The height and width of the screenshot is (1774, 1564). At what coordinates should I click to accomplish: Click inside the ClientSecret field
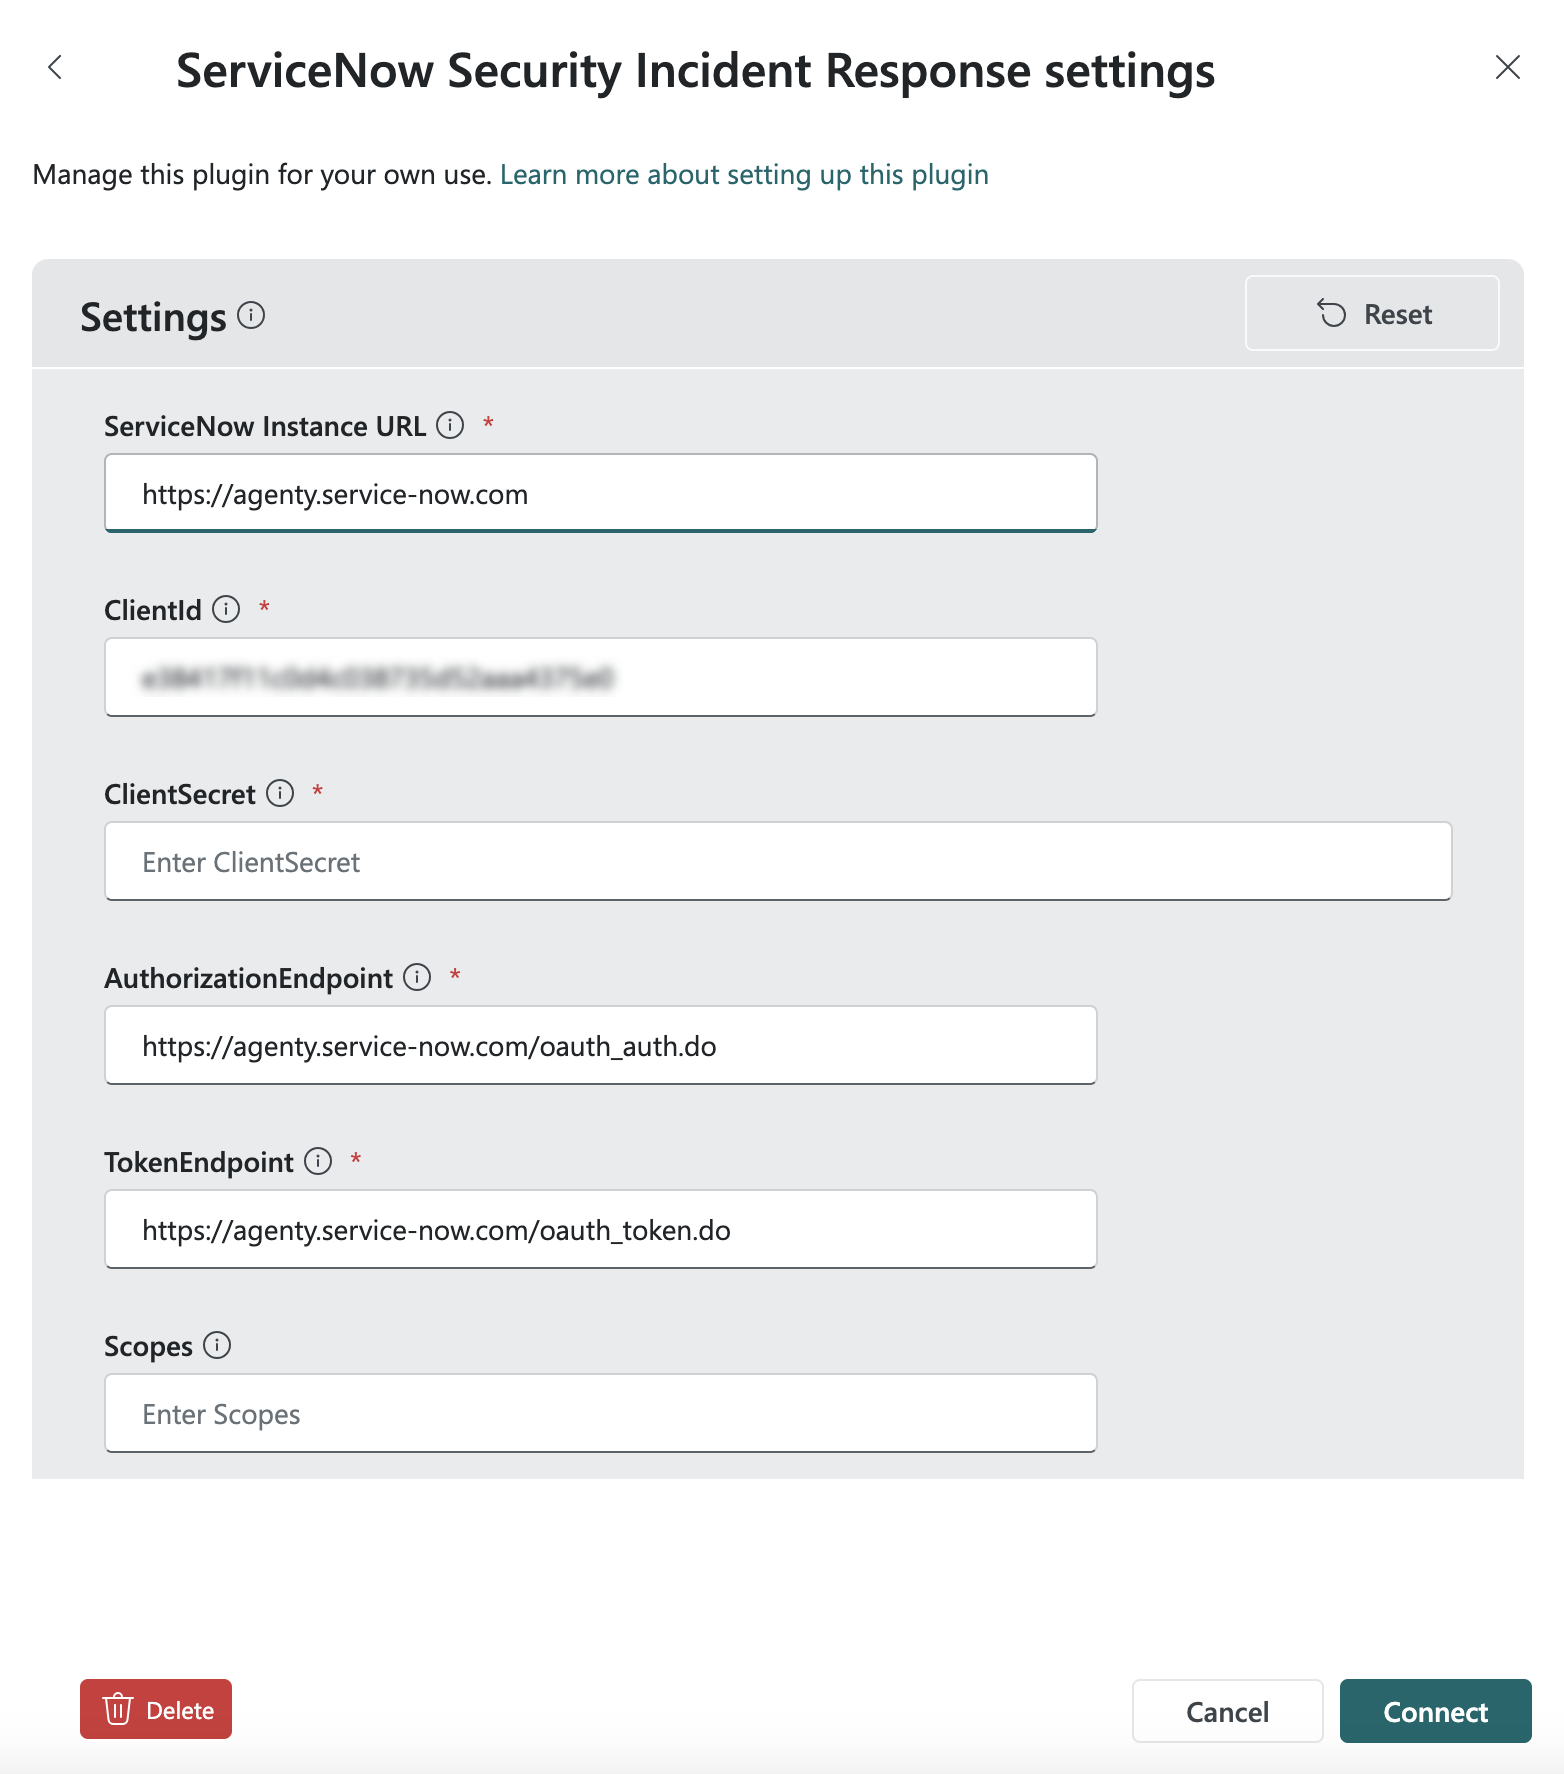click(x=777, y=861)
